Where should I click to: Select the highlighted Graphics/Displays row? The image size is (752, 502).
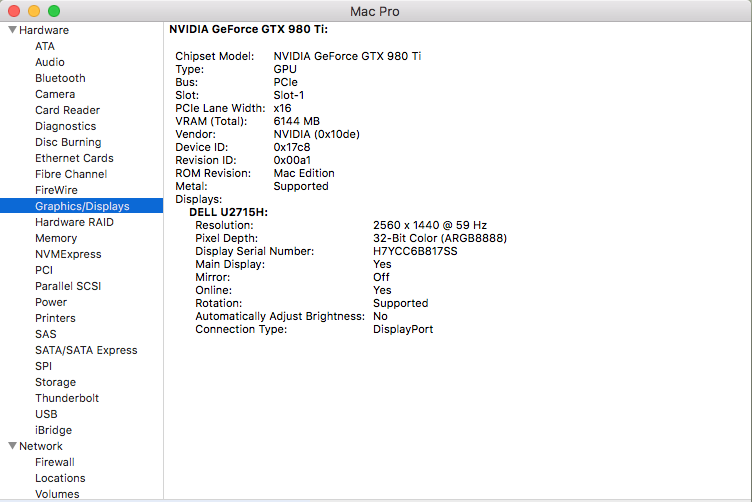(82, 206)
